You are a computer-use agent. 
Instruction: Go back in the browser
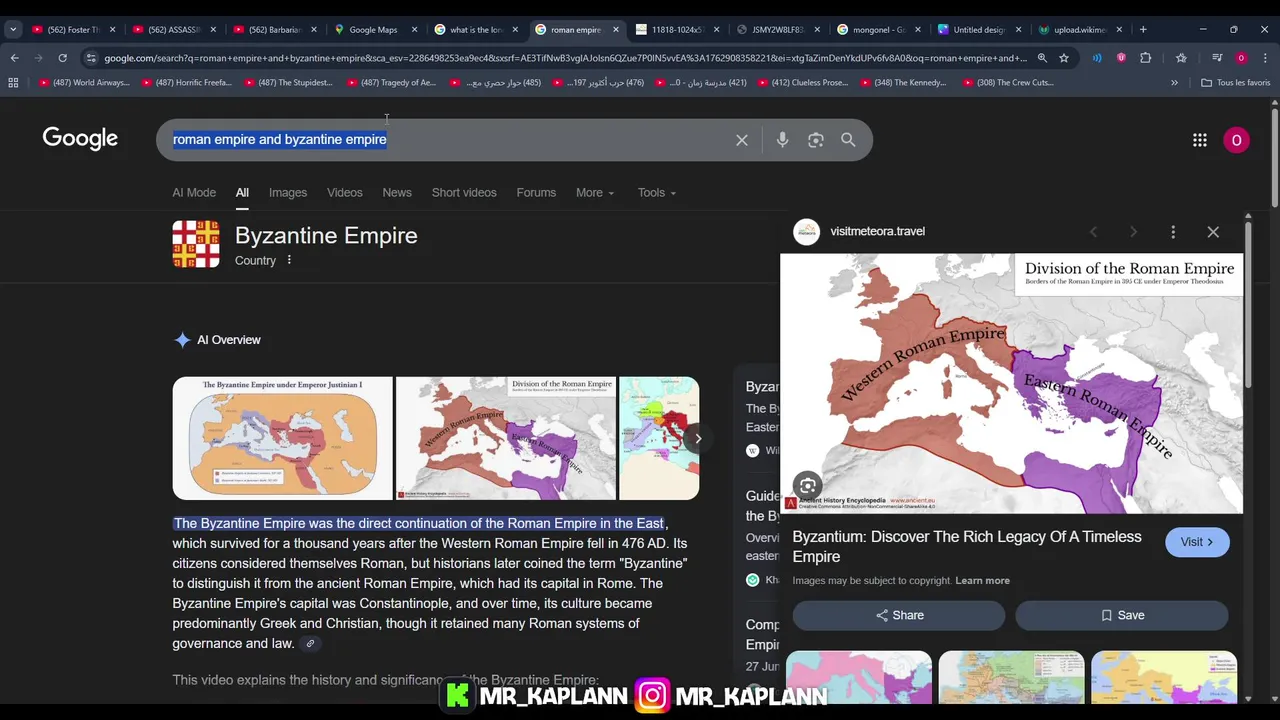15,58
